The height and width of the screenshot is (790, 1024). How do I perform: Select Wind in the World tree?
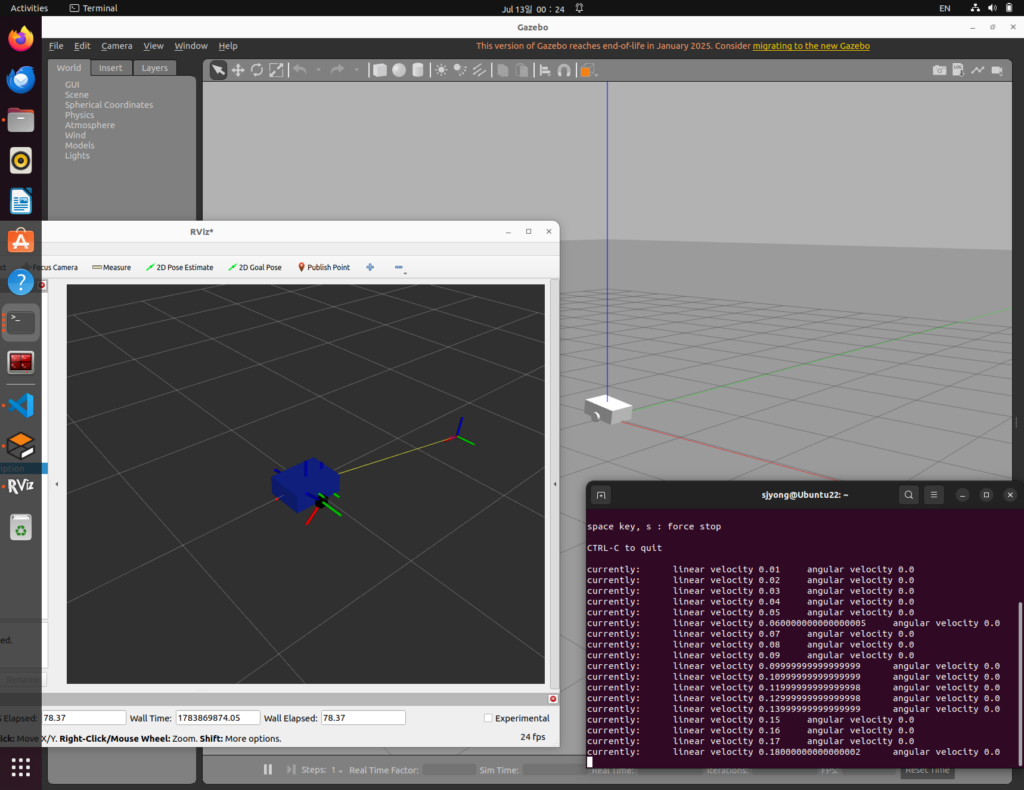tap(75, 135)
